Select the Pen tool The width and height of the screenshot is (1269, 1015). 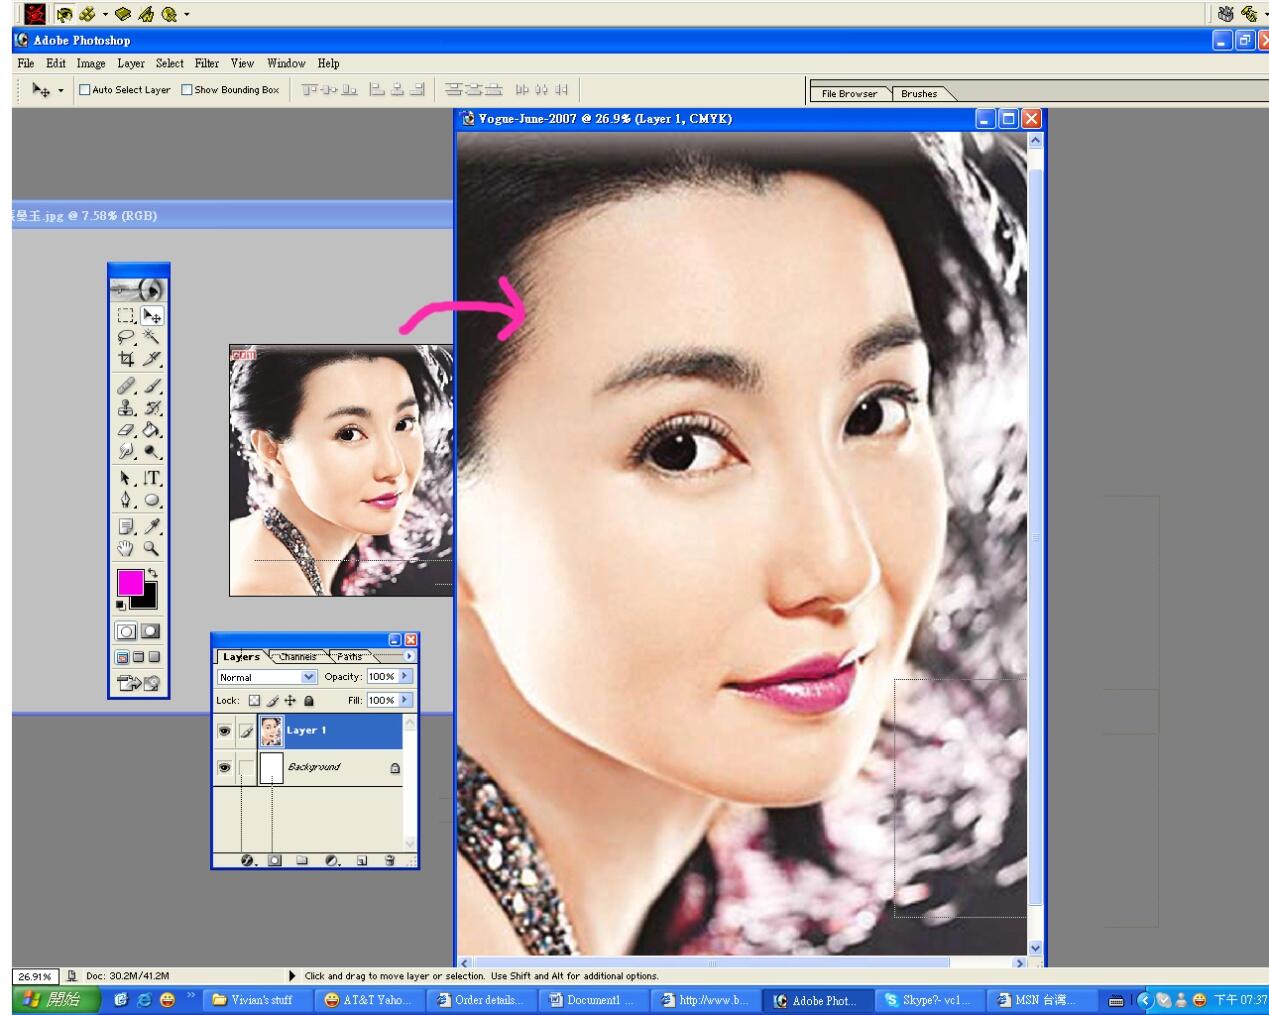[x=126, y=500]
